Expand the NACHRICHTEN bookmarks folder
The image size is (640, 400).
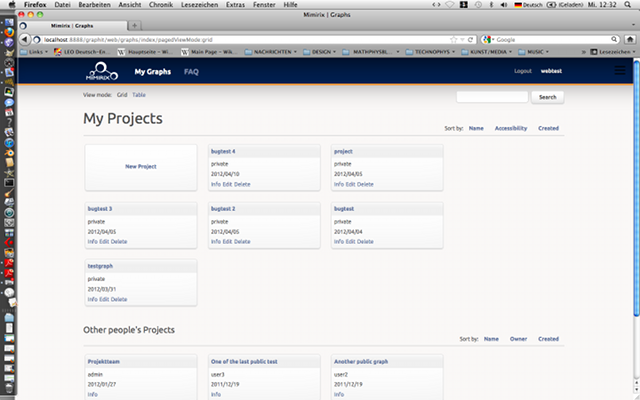271,52
